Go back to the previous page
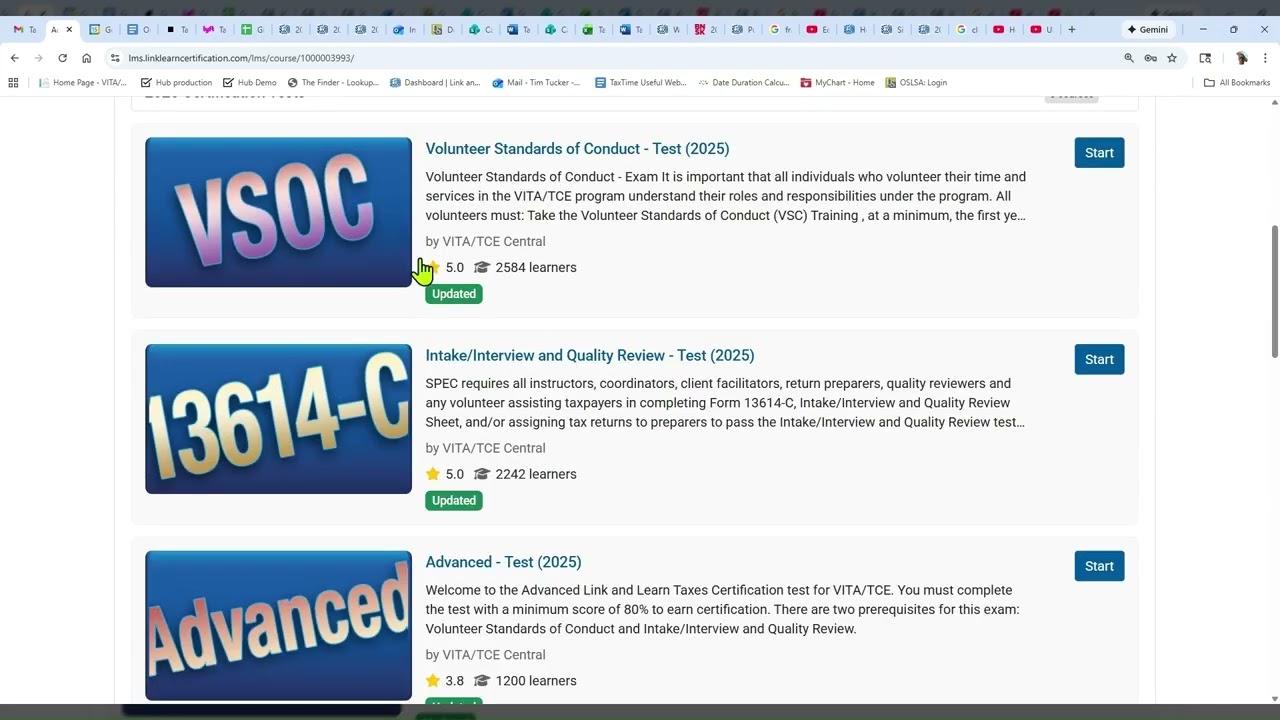The height and width of the screenshot is (720, 1280). 15,58
